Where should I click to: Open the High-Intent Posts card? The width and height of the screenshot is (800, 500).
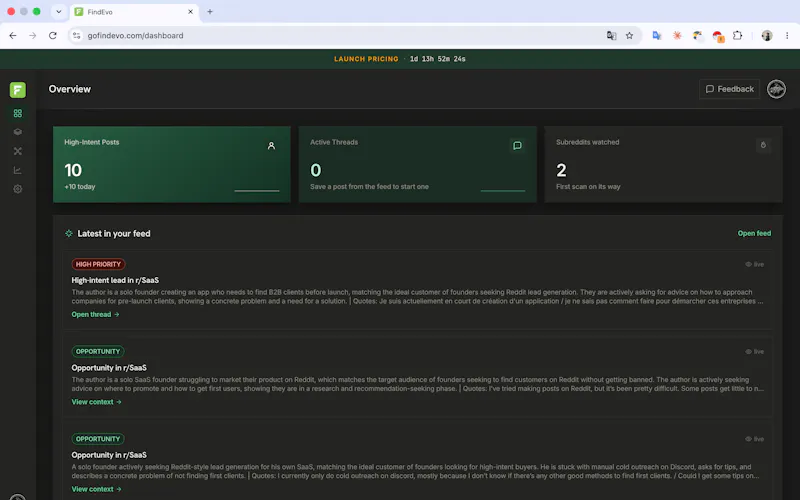pos(172,164)
